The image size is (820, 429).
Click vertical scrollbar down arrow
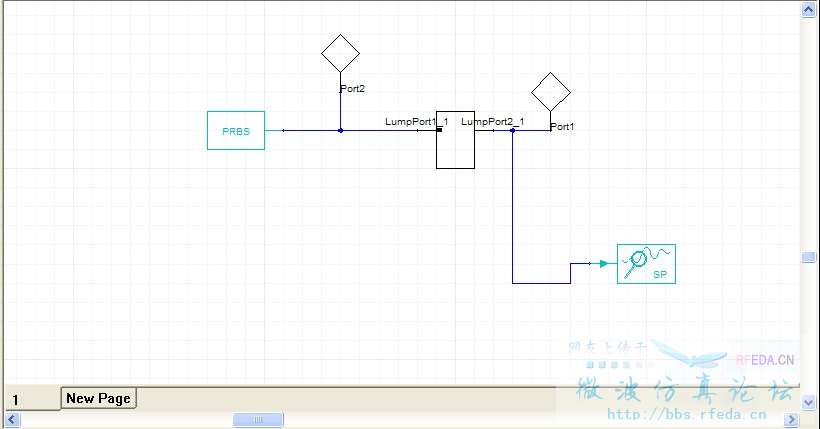point(808,403)
